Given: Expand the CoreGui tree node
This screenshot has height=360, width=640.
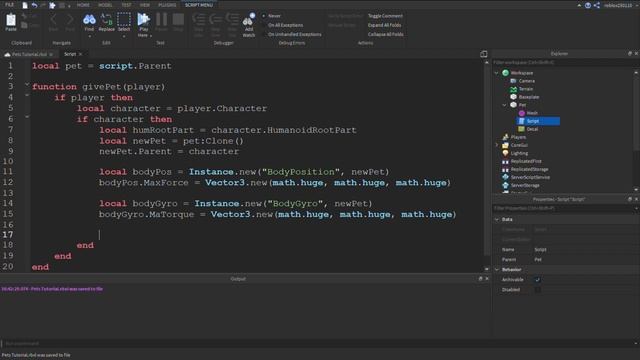Looking at the screenshot, I should pos(496,145).
